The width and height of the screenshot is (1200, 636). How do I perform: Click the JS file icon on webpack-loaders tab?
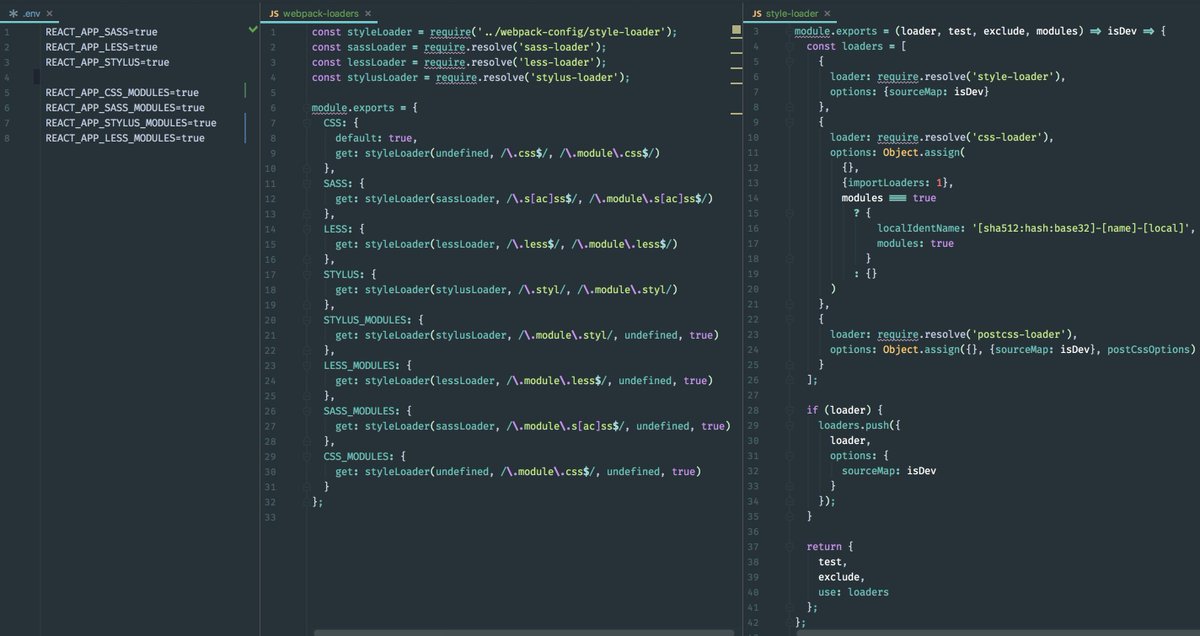[x=274, y=14]
